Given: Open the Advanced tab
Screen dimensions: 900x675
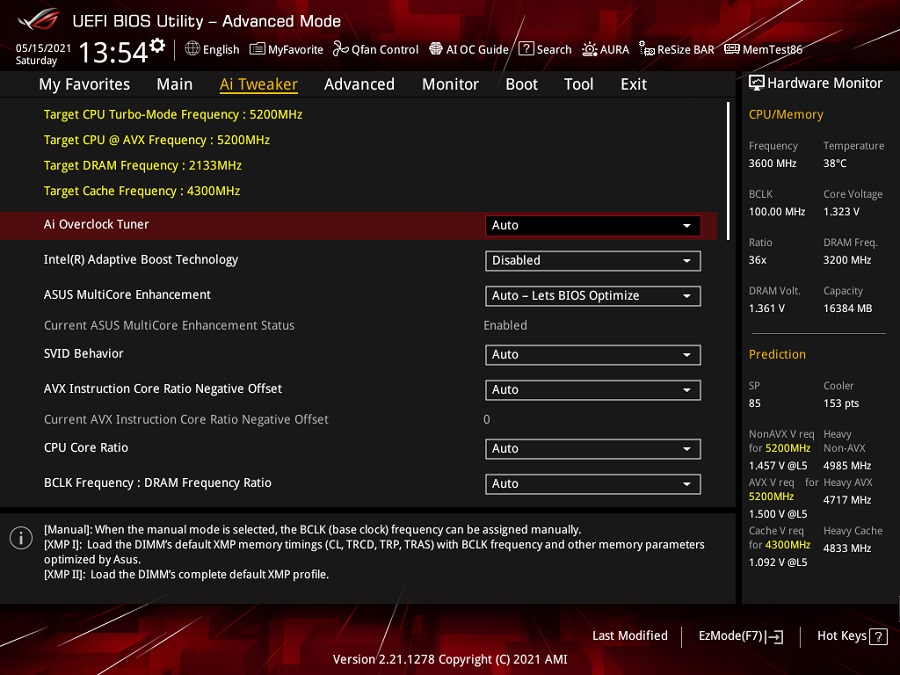Looking at the screenshot, I should click(359, 84).
